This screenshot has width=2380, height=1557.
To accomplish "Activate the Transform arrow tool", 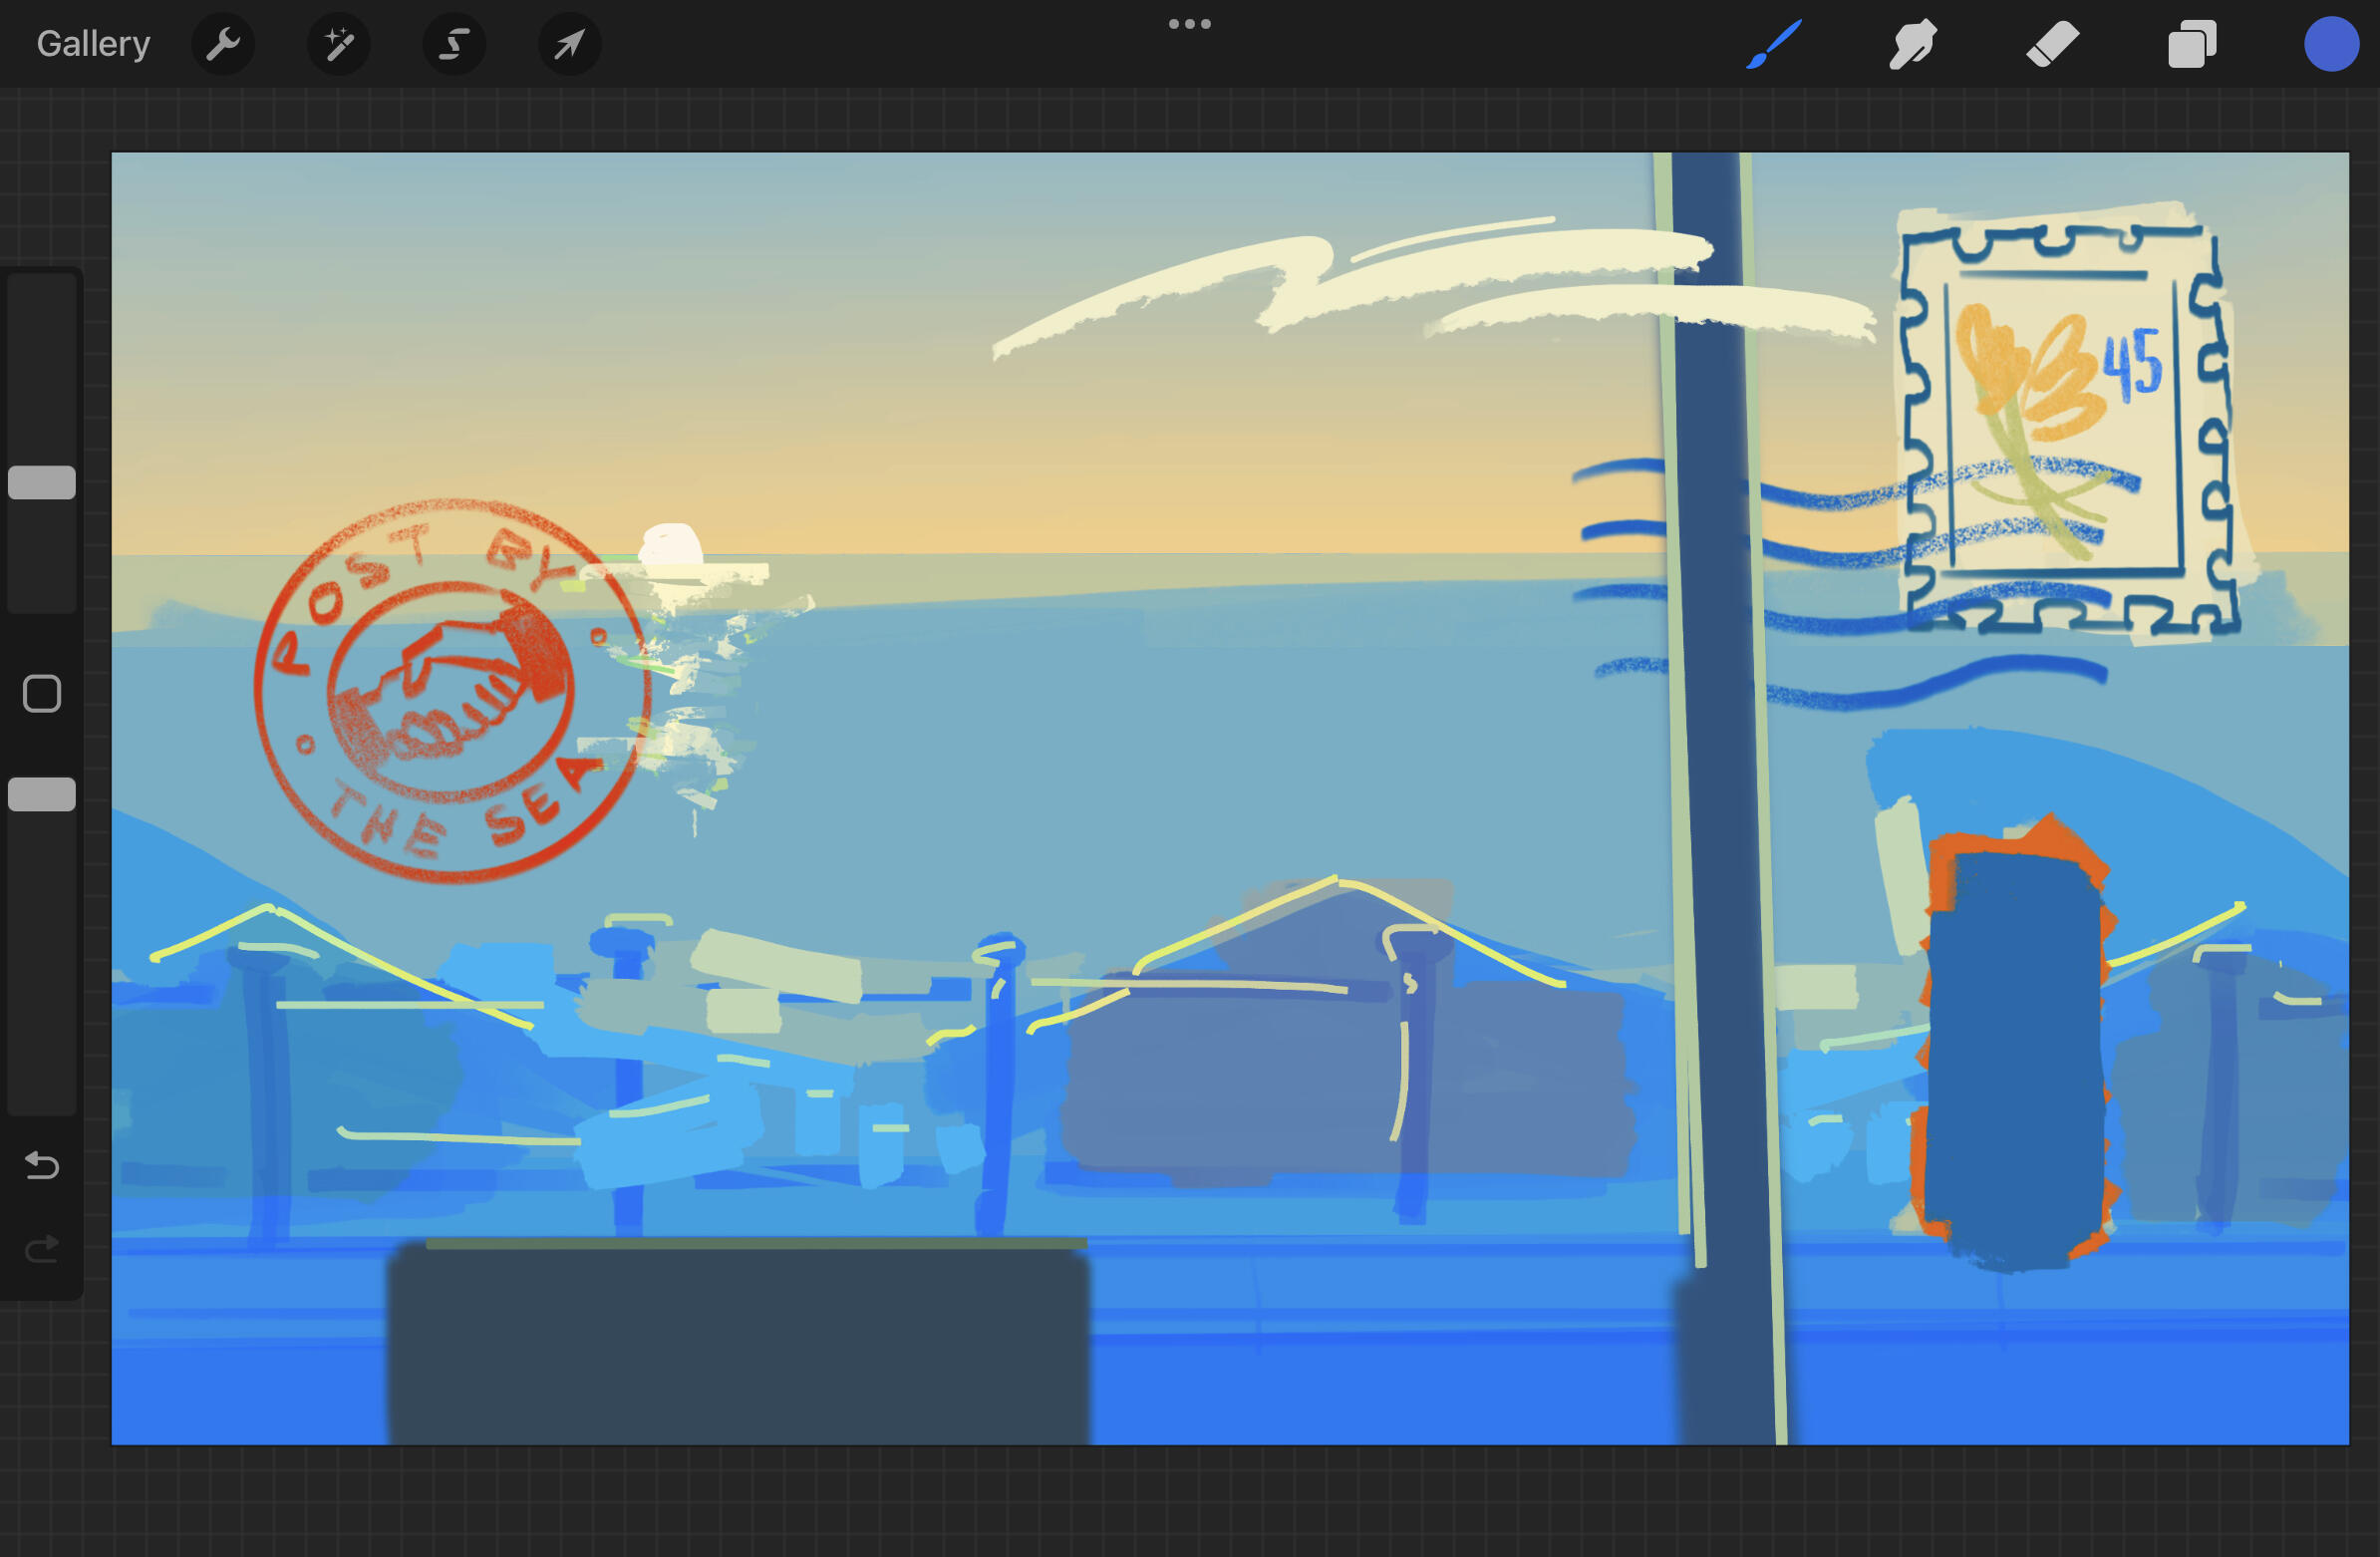I will tap(569, 44).
